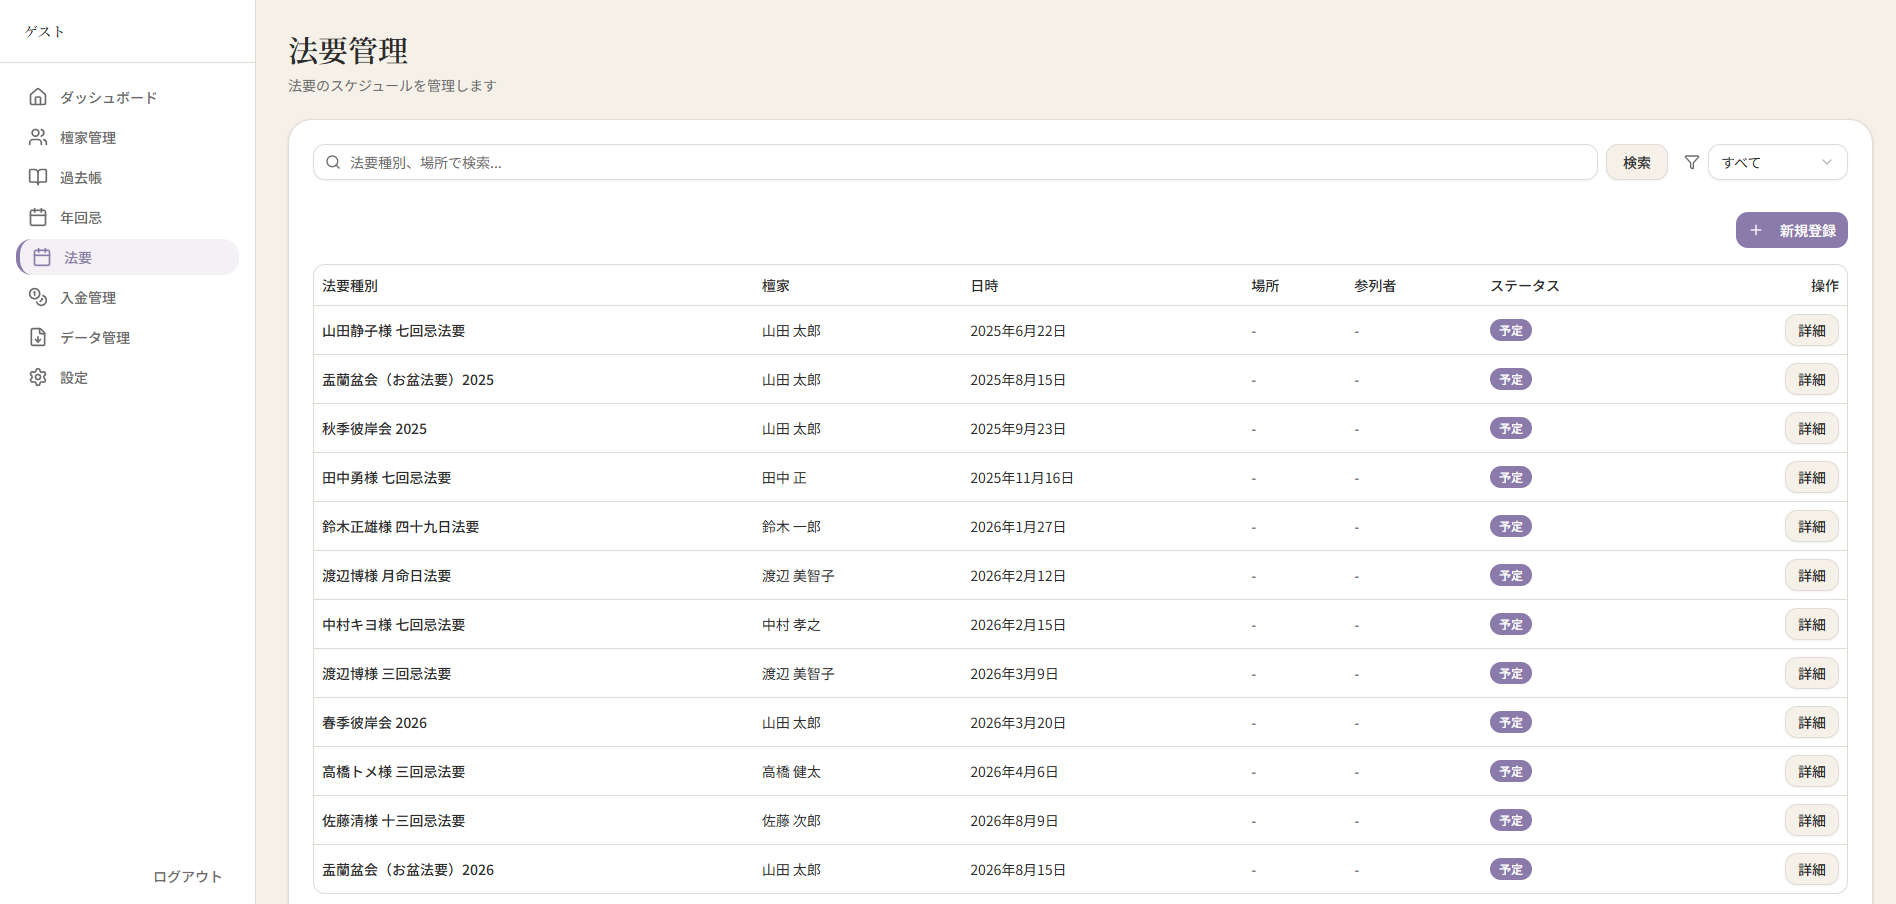Click the Dashboard home icon
Screen dimensions: 1896x904
(38, 97)
